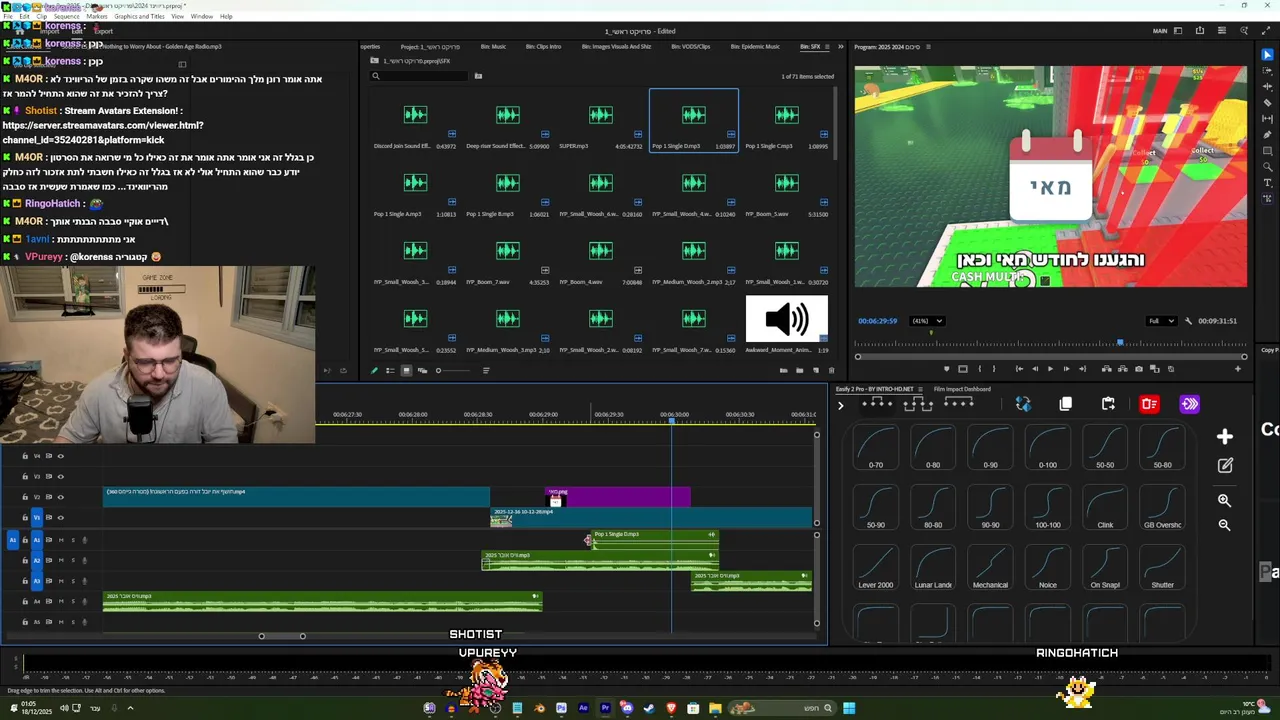Open playback resolution dropdown showing Full

click(1161, 321)
